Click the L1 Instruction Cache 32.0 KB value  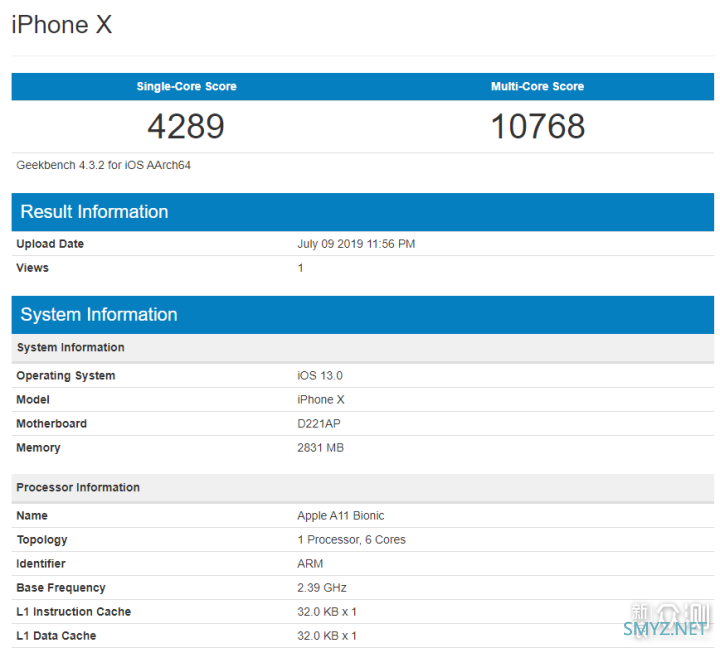[x=326, y=612]
